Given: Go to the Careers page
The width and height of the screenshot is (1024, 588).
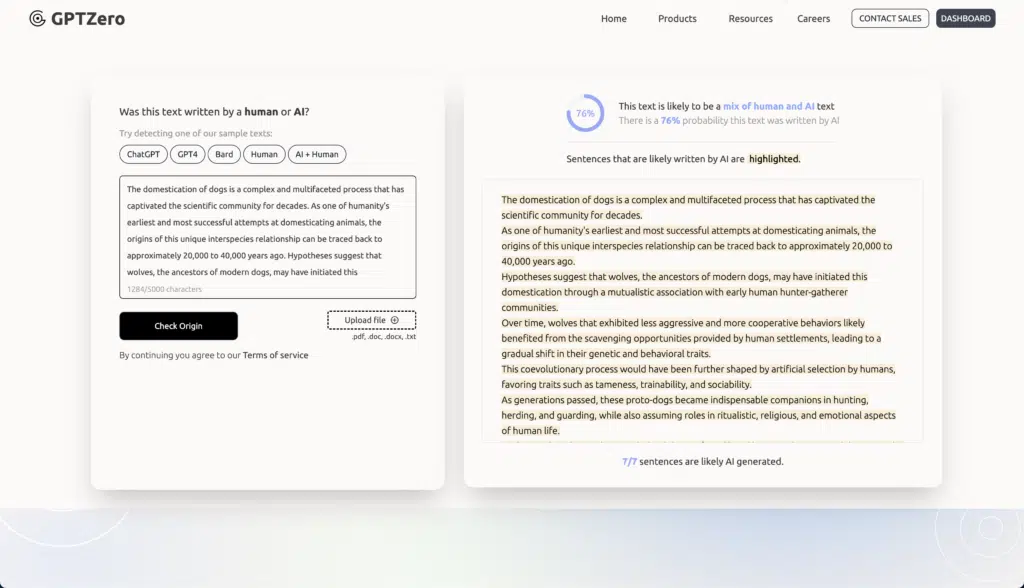Looking at the screenshot, I should pos(813,18).
